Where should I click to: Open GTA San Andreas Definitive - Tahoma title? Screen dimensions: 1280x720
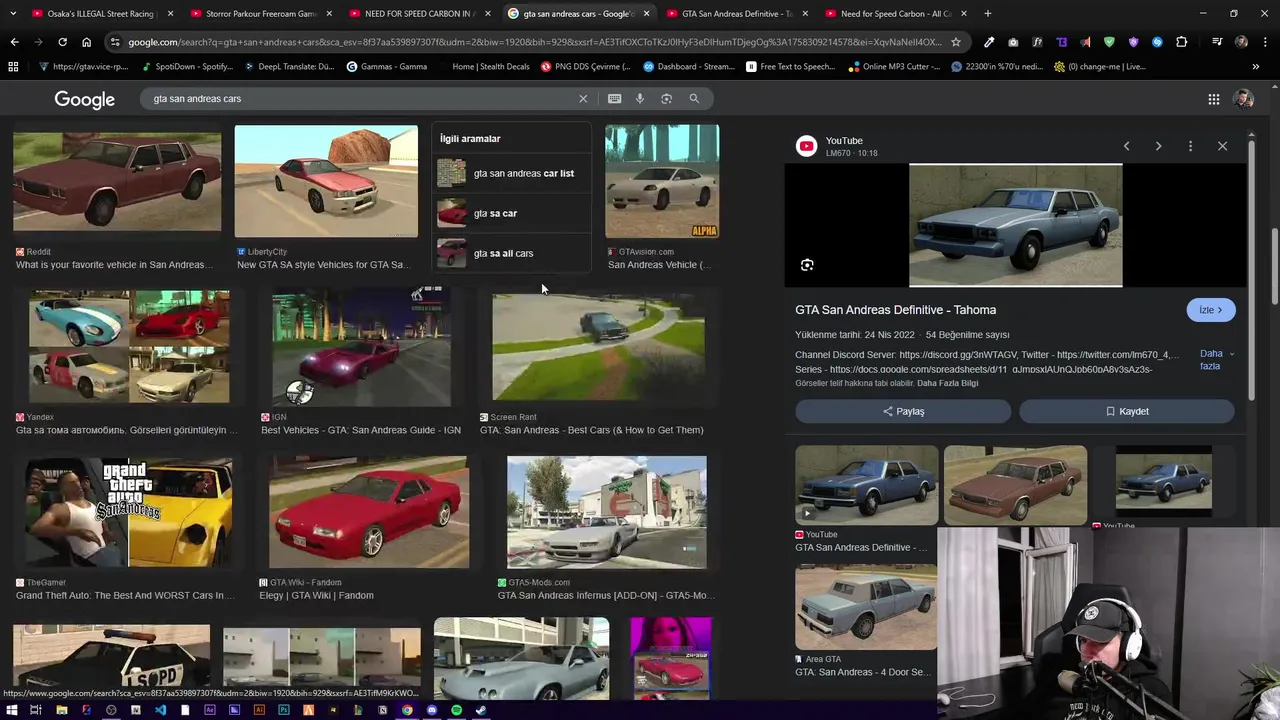click(x=895, y=310)
